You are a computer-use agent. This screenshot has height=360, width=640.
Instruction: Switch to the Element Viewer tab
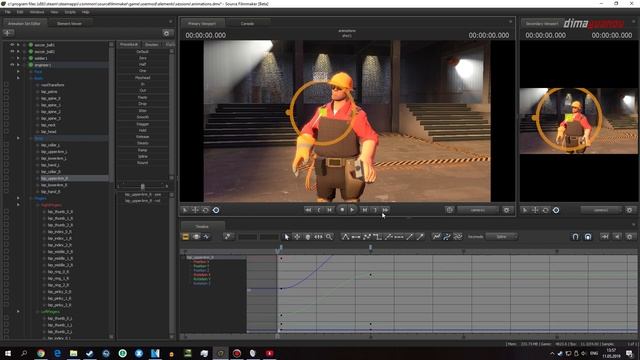point(69,24)
